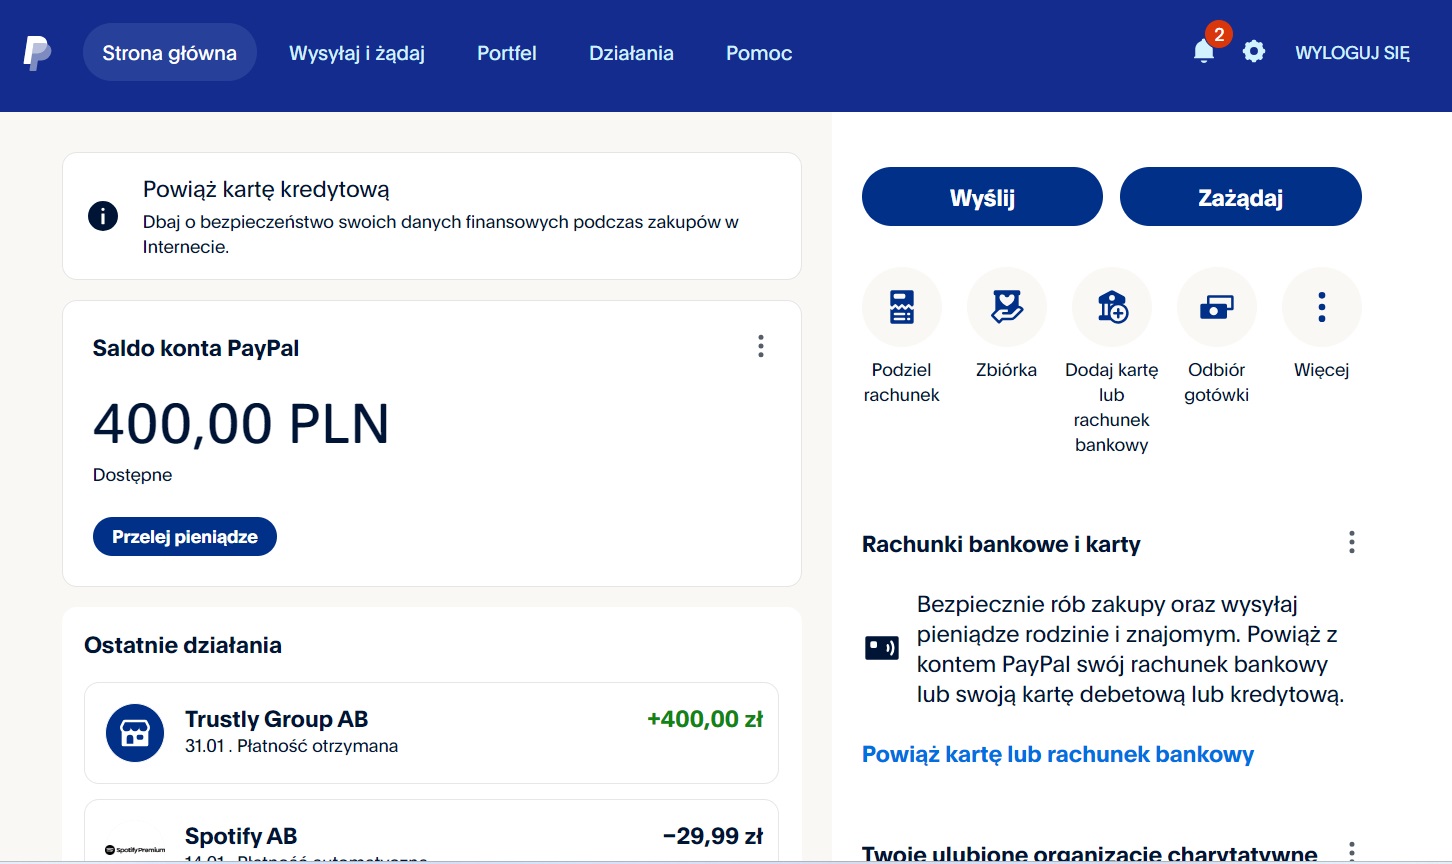Switch to the Portfel tab
The width and height of the screenshot is (1452, 864).
tap(507, 53)
